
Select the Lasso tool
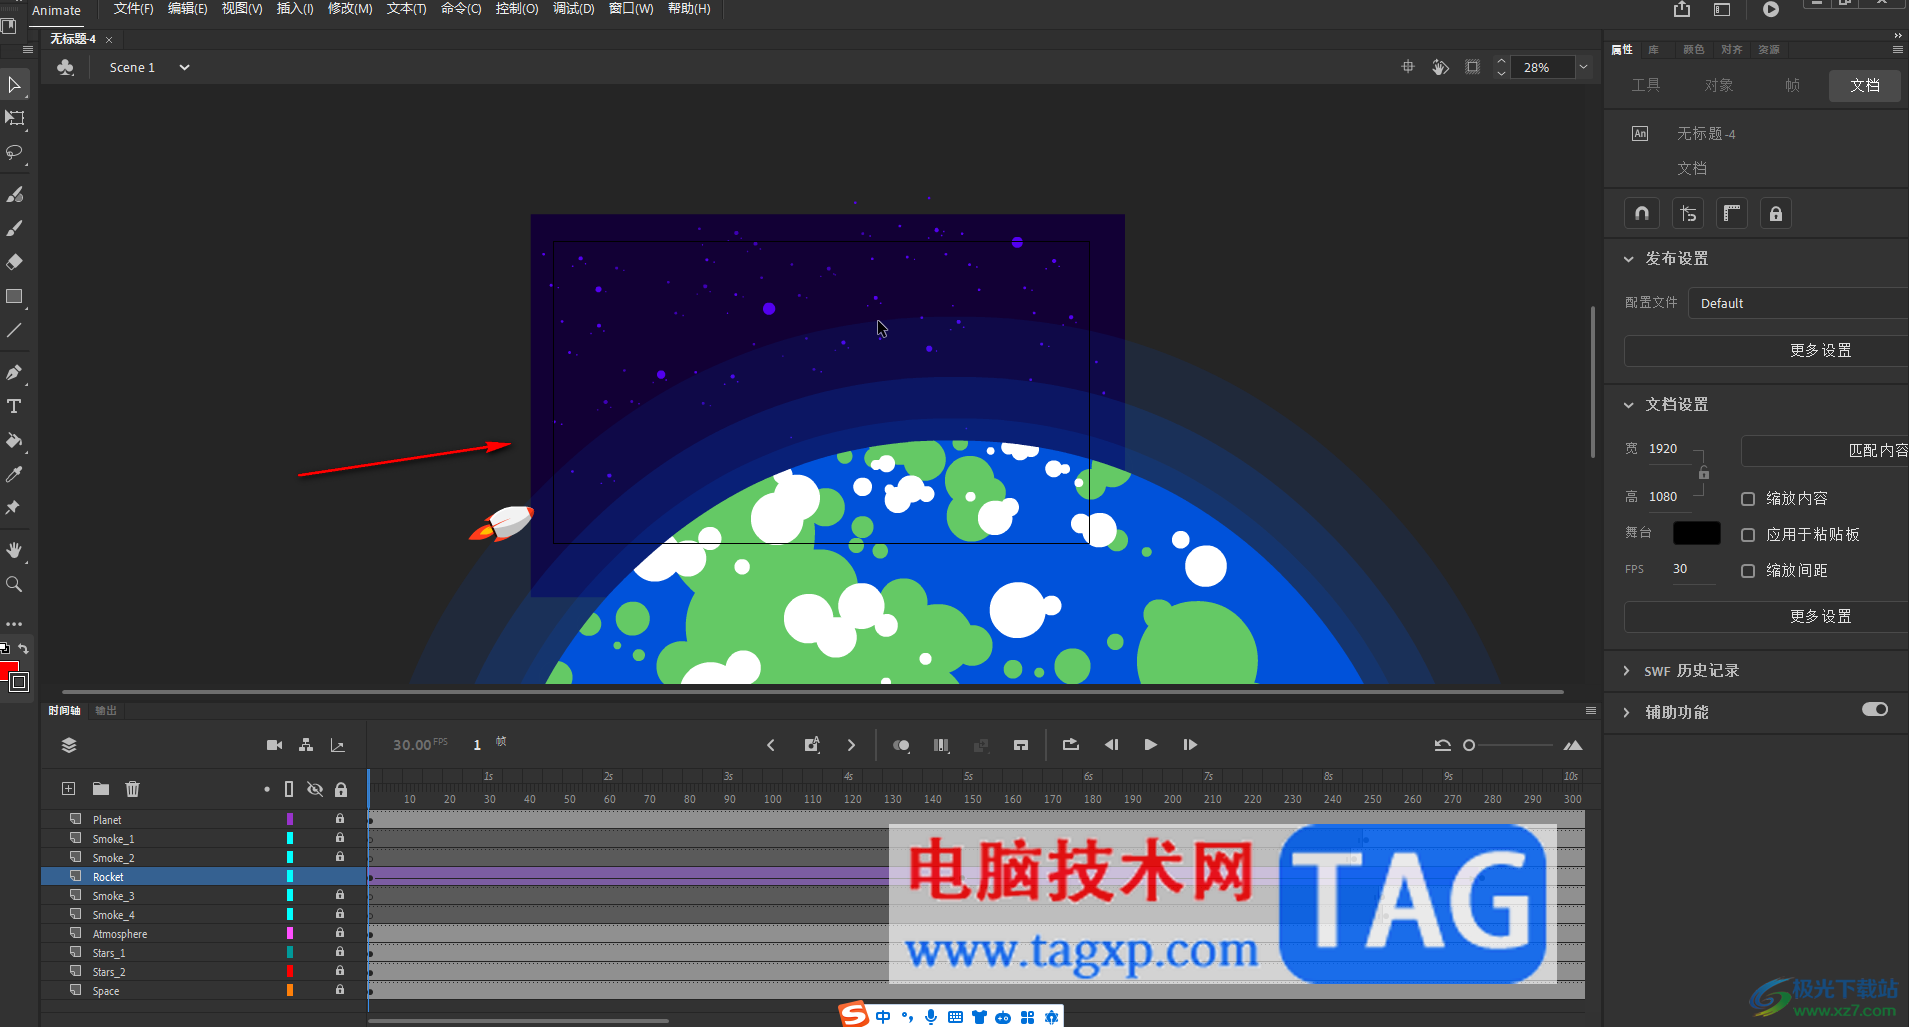tap(14, 152)
